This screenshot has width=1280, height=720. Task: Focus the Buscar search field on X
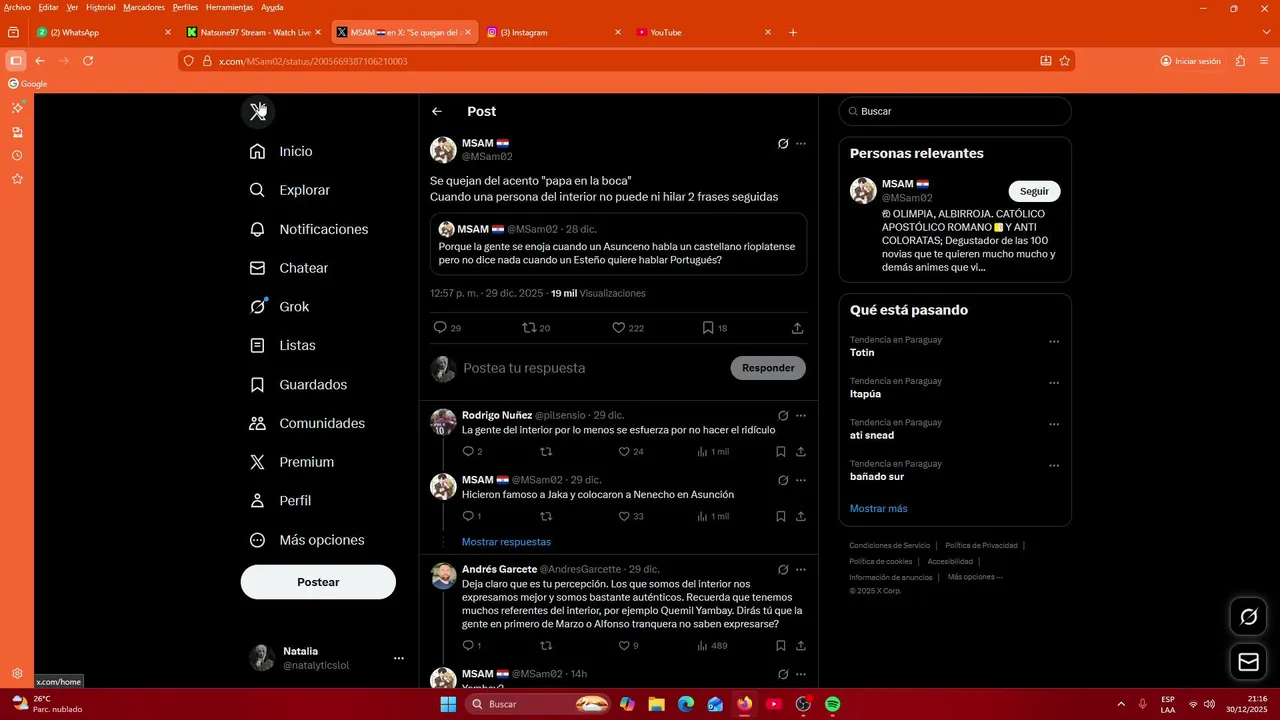[x=955, y=111]
